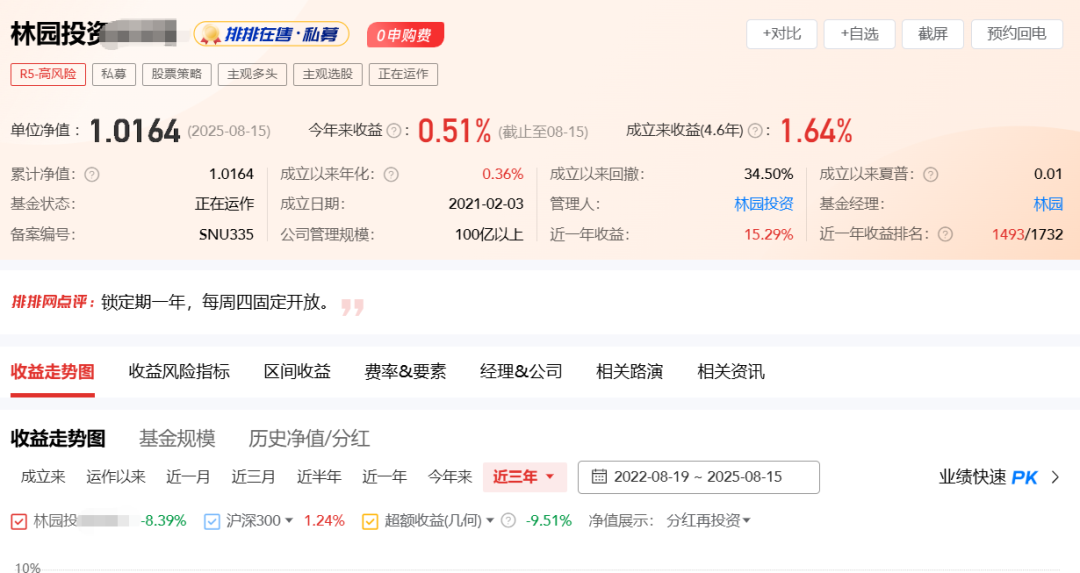Open the 超额收益(几何) dropdown arrow
This screenshot has height=573, width=1080.
pyautogui.click(x=490, y=521)
